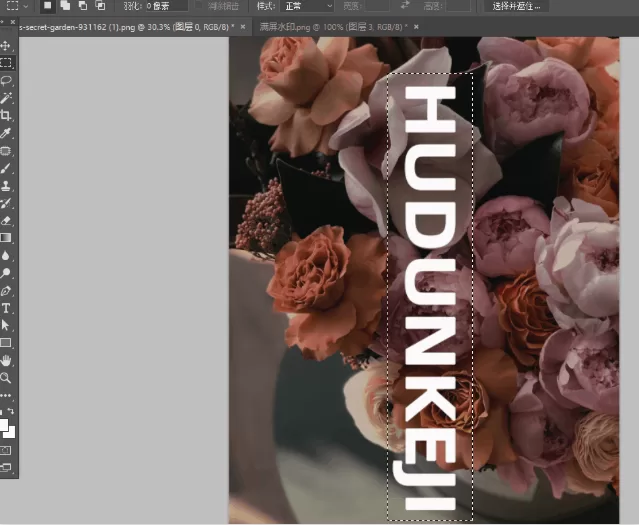
Task: Select the History Brush tool
Action: click(x=6, y=203)
